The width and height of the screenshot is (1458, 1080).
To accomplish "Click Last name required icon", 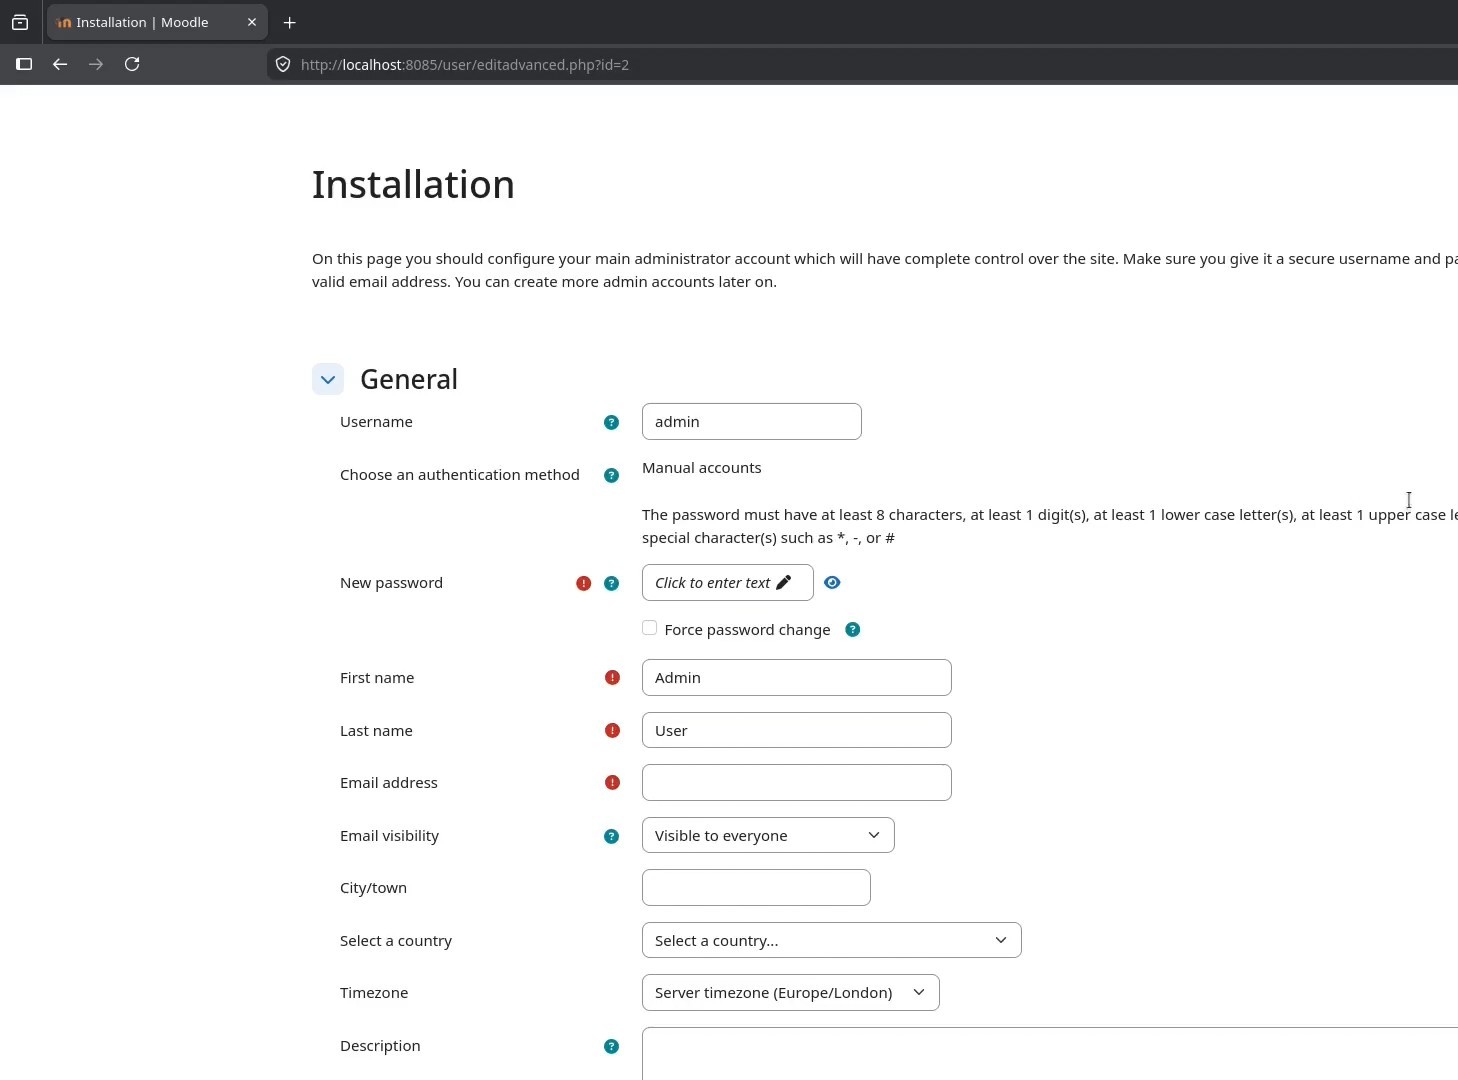I will coord(612,731).
